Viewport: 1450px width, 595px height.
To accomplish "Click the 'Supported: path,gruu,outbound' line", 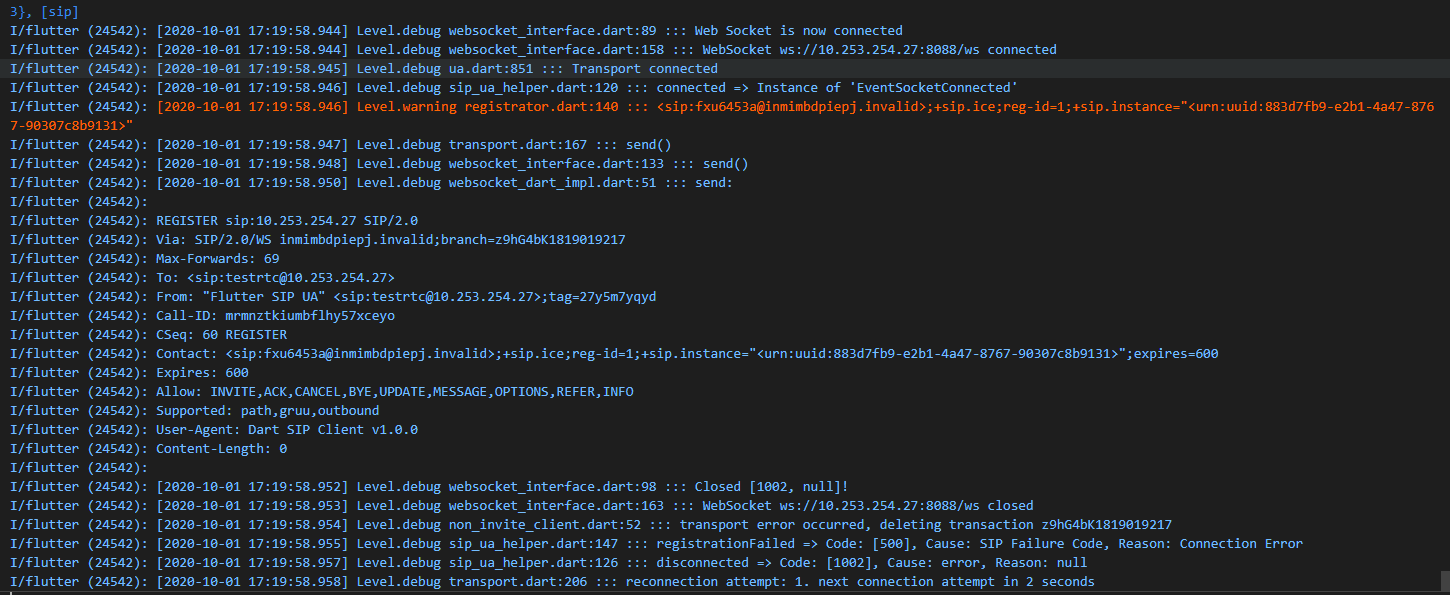I will coord(194,410).
